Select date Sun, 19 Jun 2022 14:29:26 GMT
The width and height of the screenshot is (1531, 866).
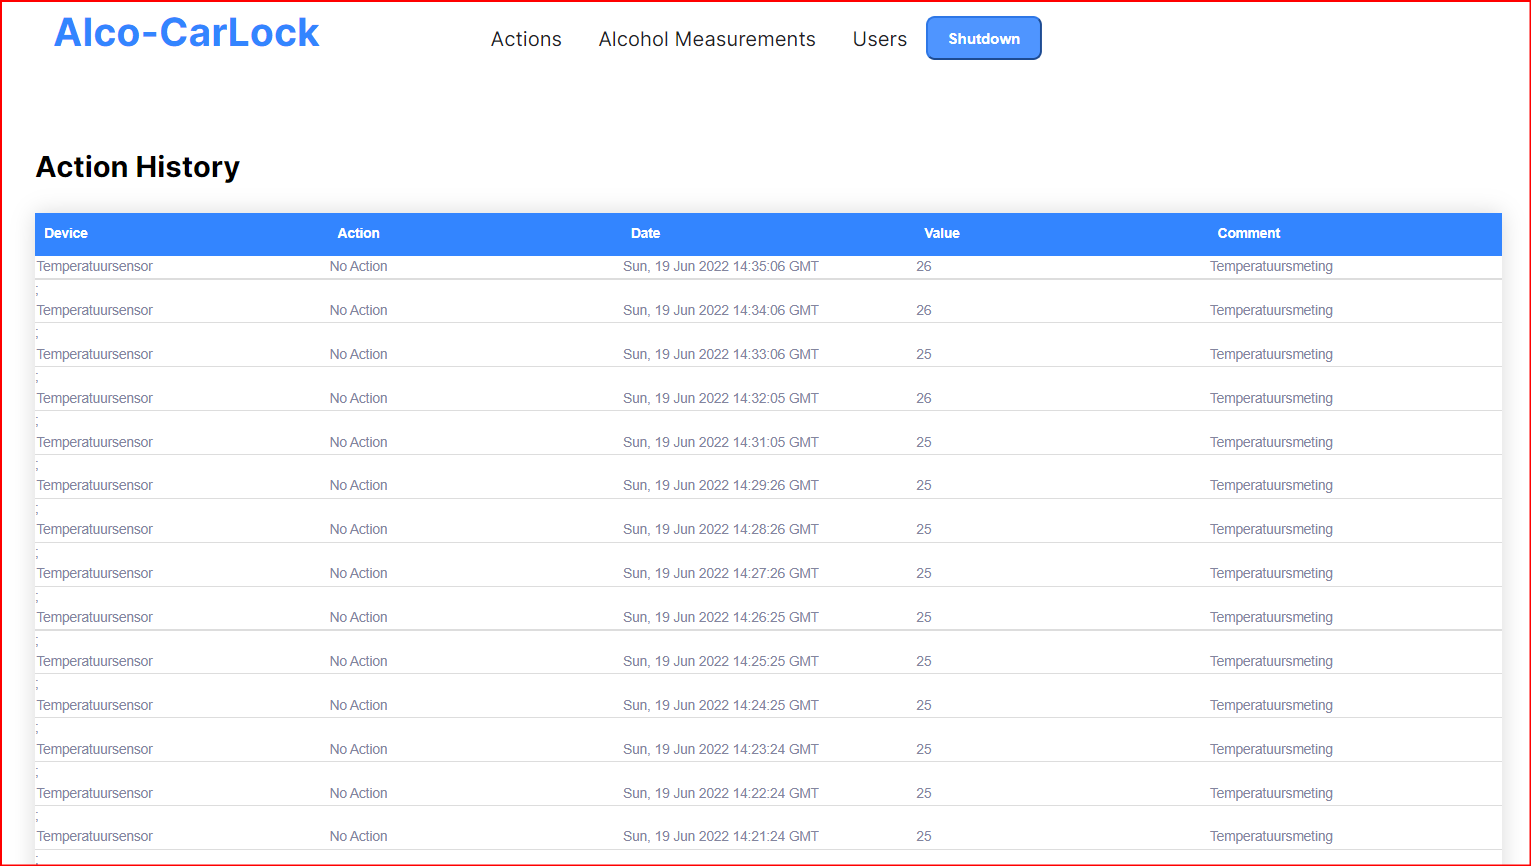tap(721, 485)
